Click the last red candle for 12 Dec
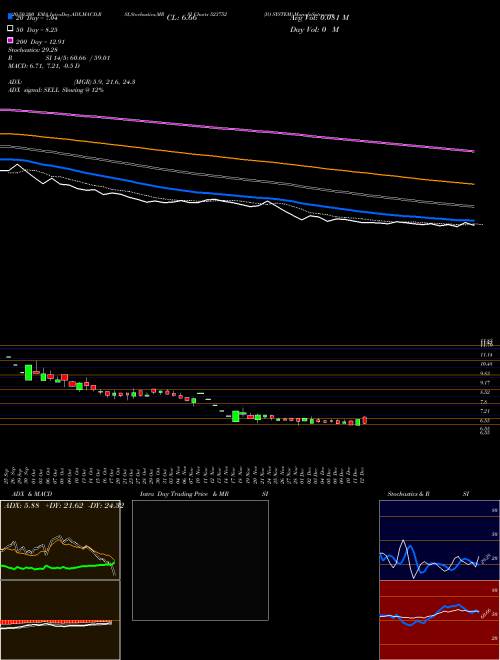 (x=364, y=420)
